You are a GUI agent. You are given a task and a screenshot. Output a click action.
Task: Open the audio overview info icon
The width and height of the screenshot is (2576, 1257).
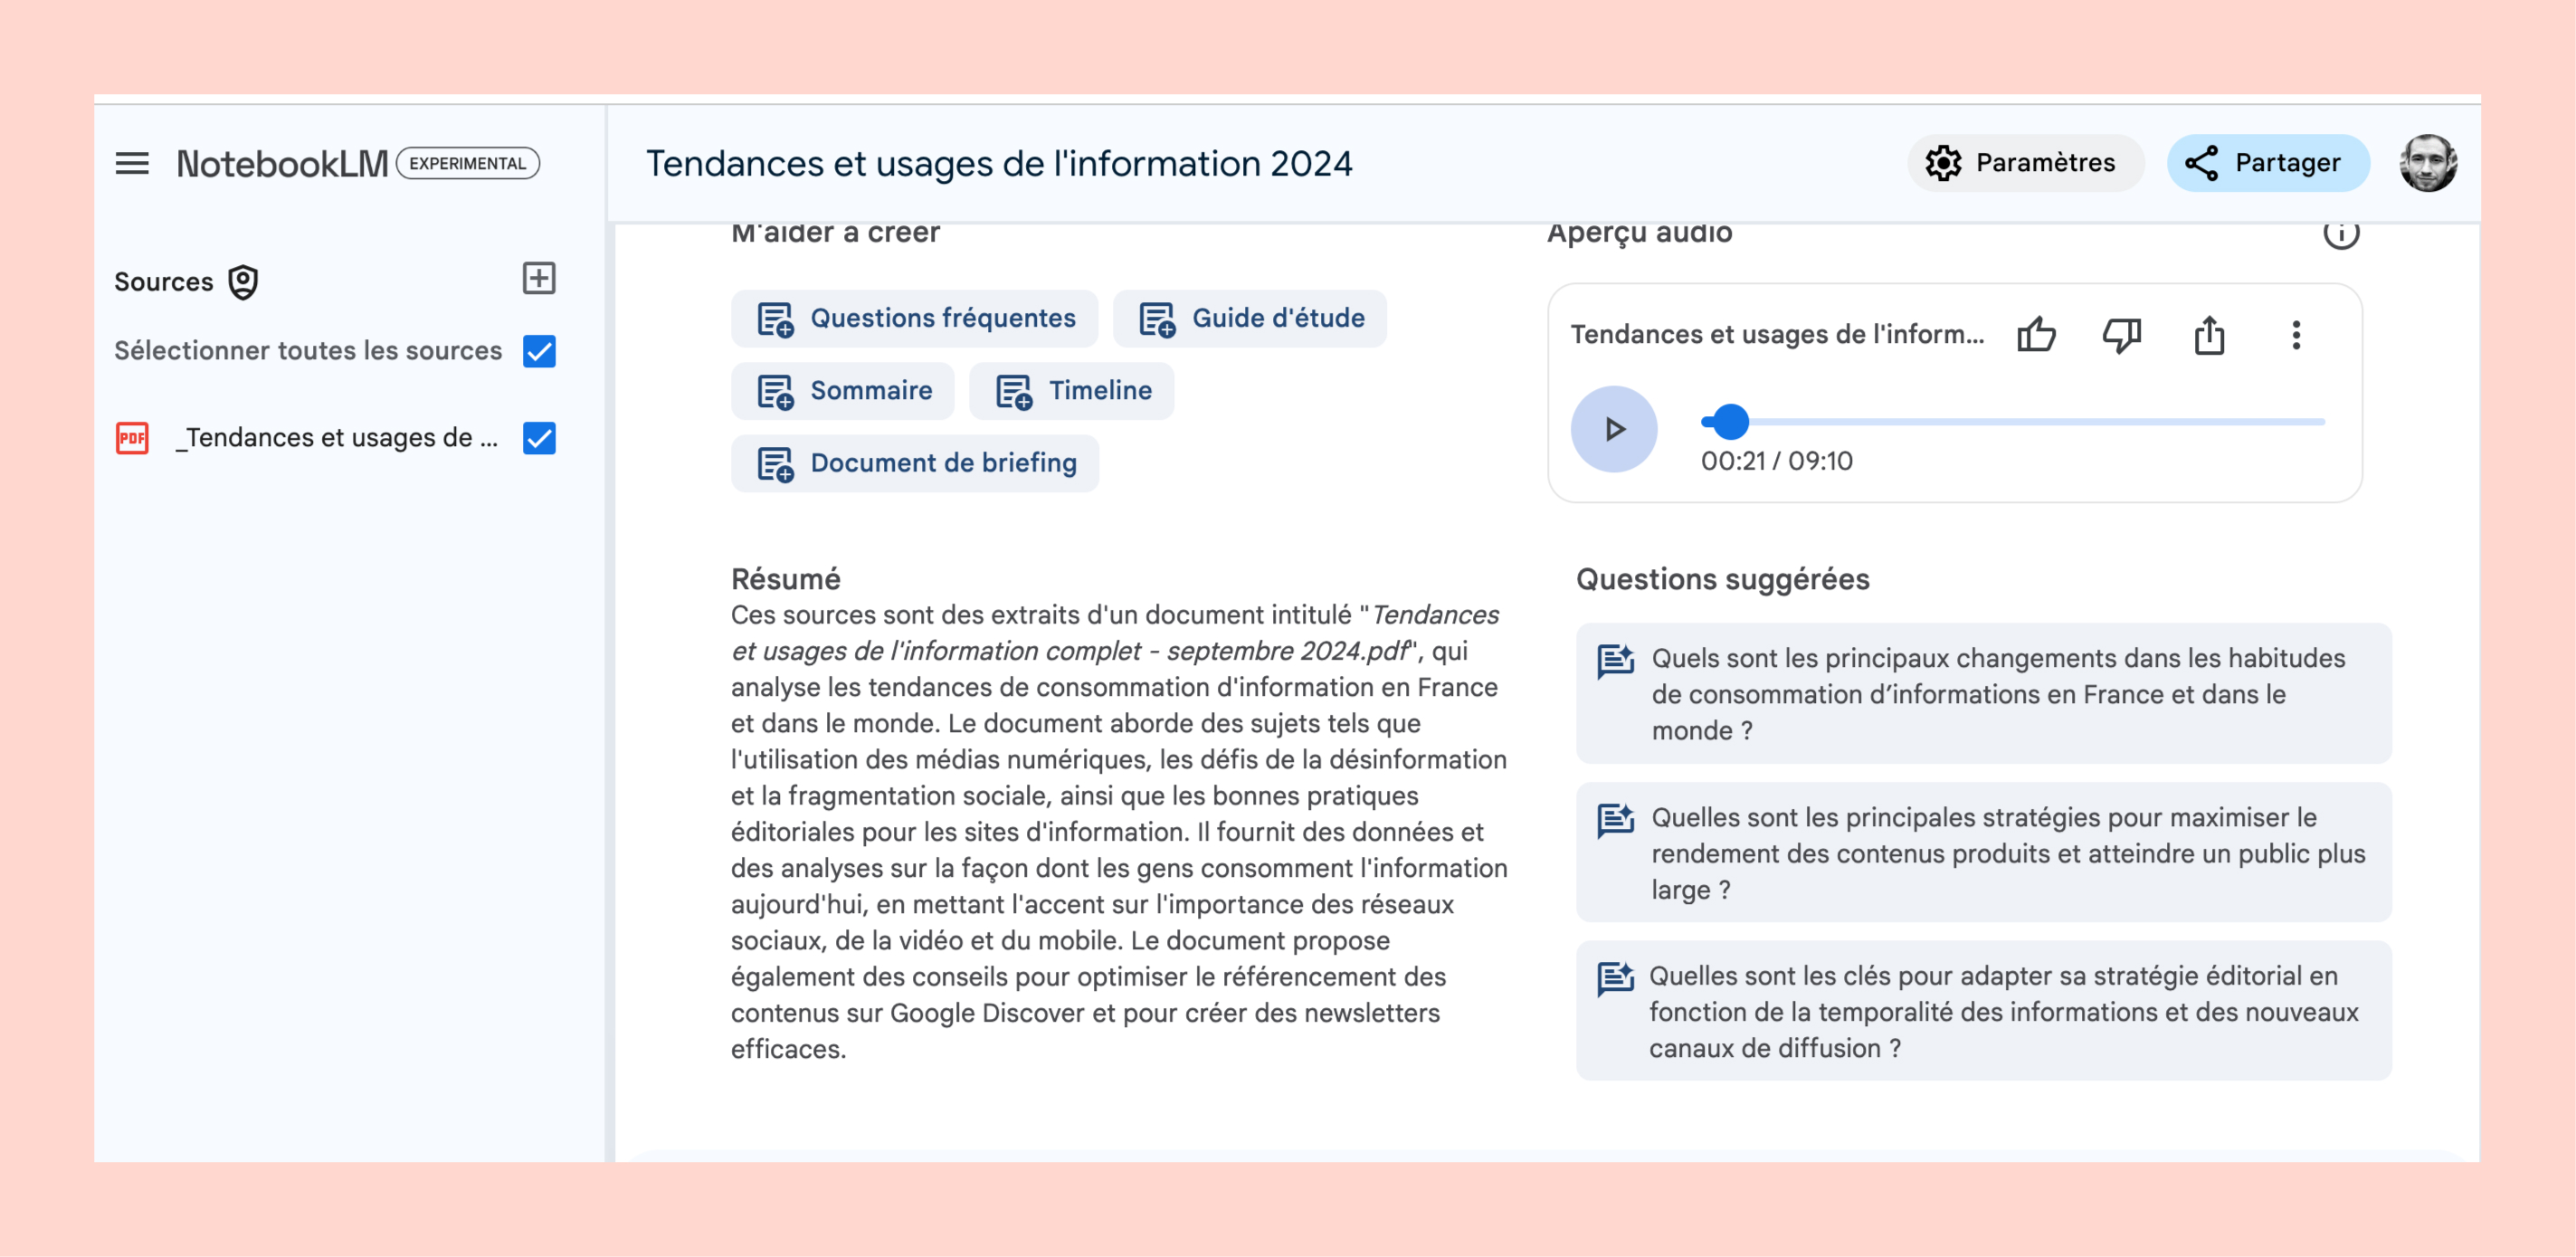[2340, 233]
